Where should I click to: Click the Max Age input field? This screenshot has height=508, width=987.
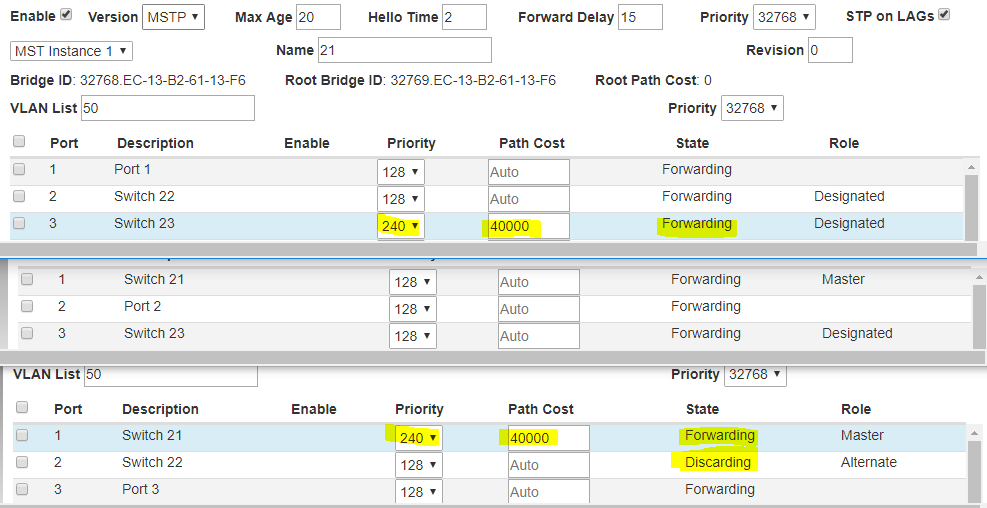(x=318, y=17)
